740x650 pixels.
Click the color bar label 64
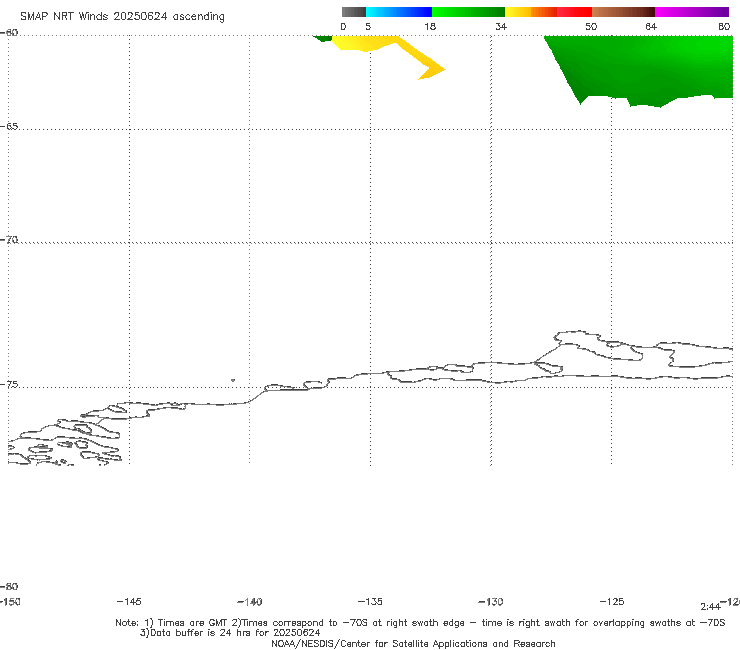[x=651, y=26]
